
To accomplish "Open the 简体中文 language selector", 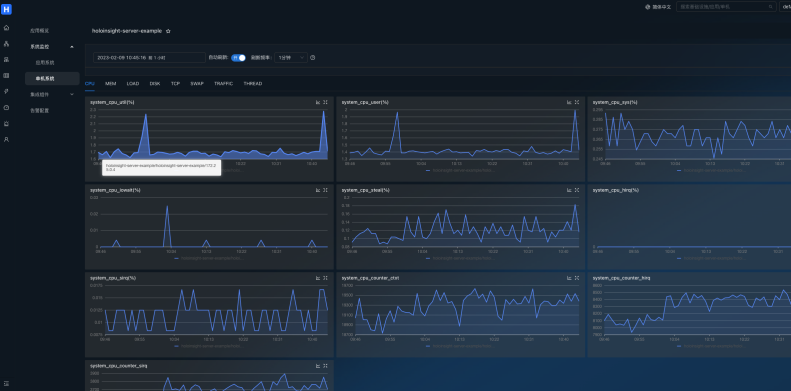I will click(658, 7).
